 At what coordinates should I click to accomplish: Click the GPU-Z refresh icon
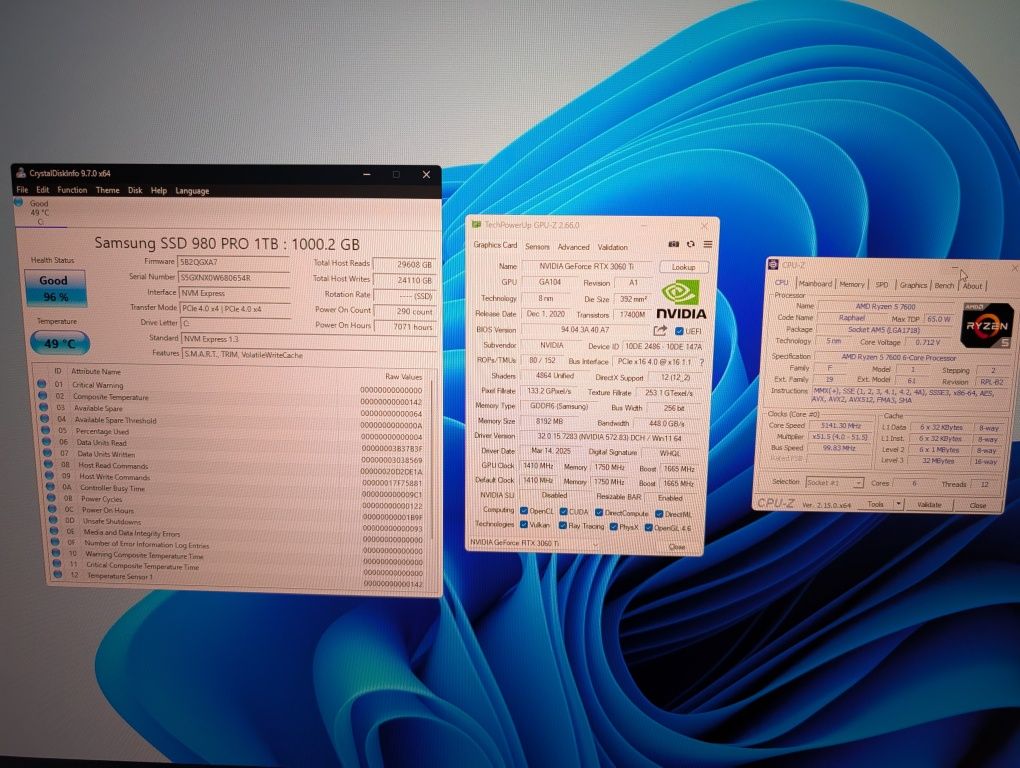[690, 245]
